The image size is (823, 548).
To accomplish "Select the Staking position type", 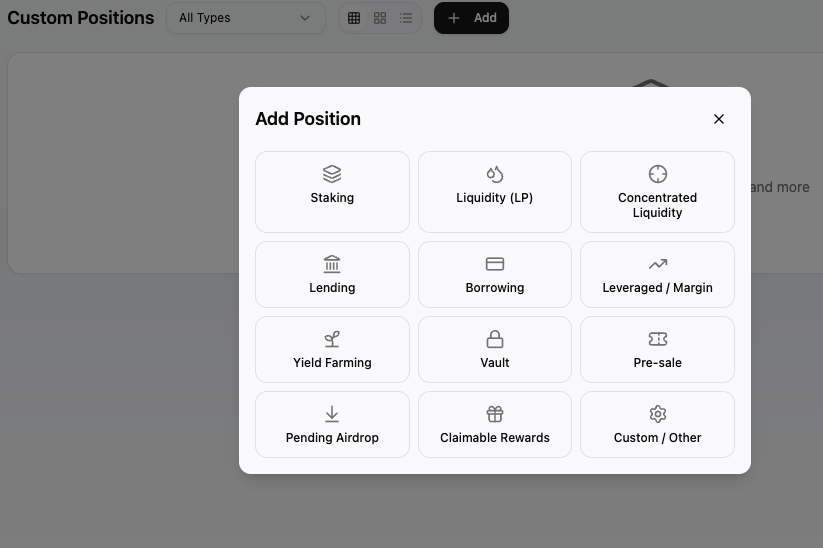I will click(332, 192).
